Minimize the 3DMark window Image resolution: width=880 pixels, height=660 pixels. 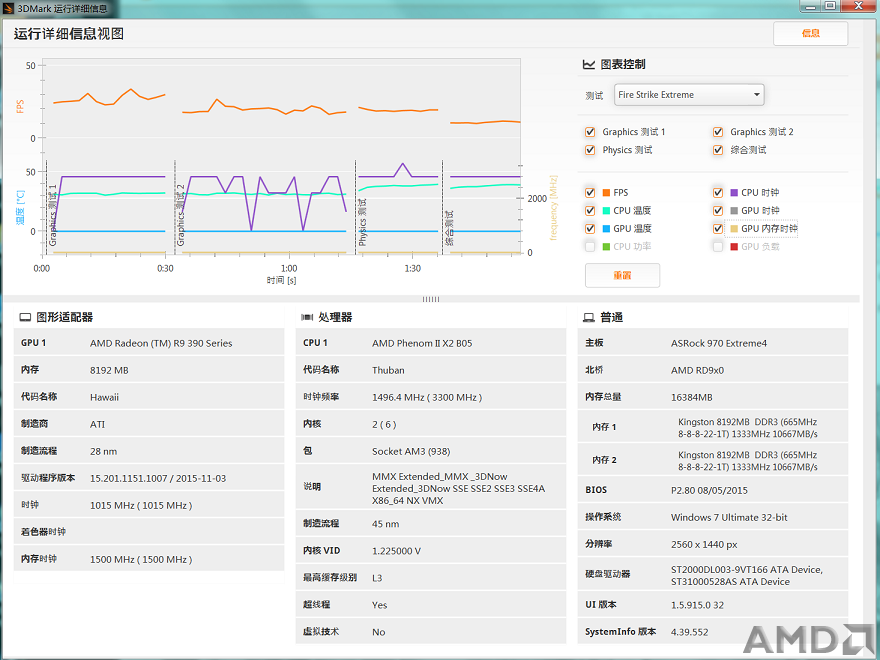(810, 7)
